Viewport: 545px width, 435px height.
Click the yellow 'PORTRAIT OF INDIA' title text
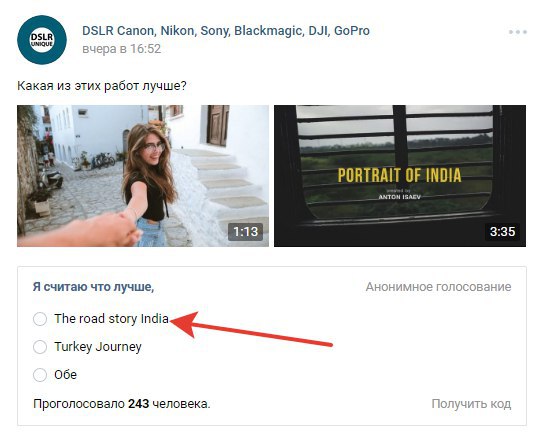pos(399,175)
